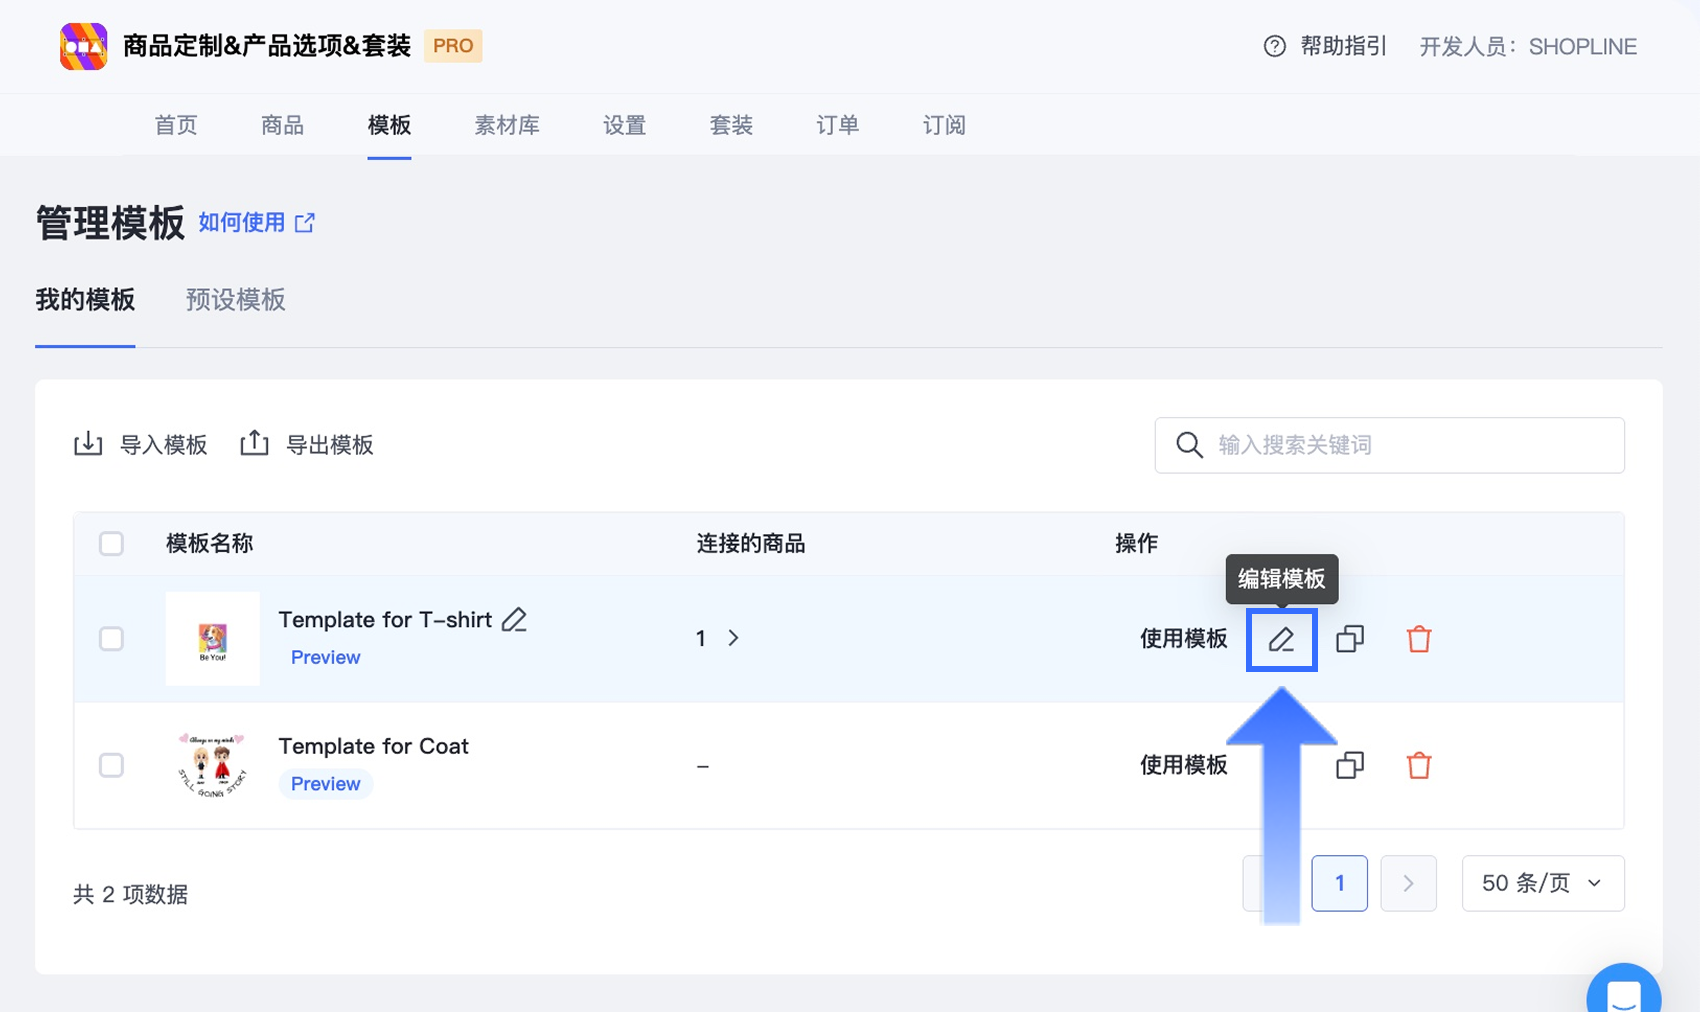This screenshot has height=1012, width=1700.
Task: Expand linked products arrow for T-shirt template
Action: (x=733, y=638)
